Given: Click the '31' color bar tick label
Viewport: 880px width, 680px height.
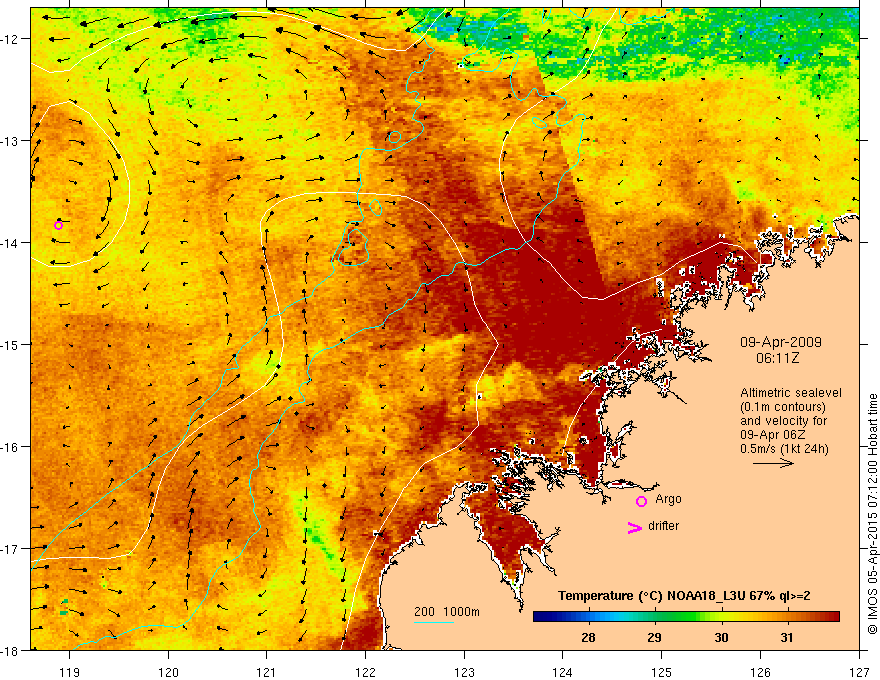Looking at the screenshot, I should 787,637.
